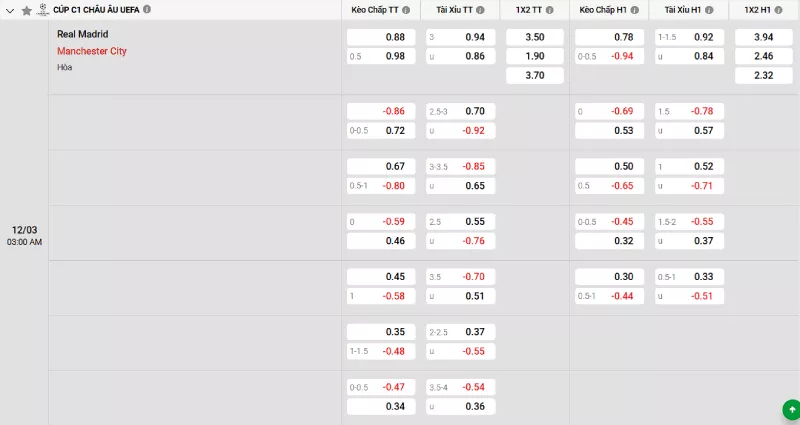Show info for Tài Xỉu TT column
Image resolution: width=800 pixels, height=425 pixels.
(480, 10)
